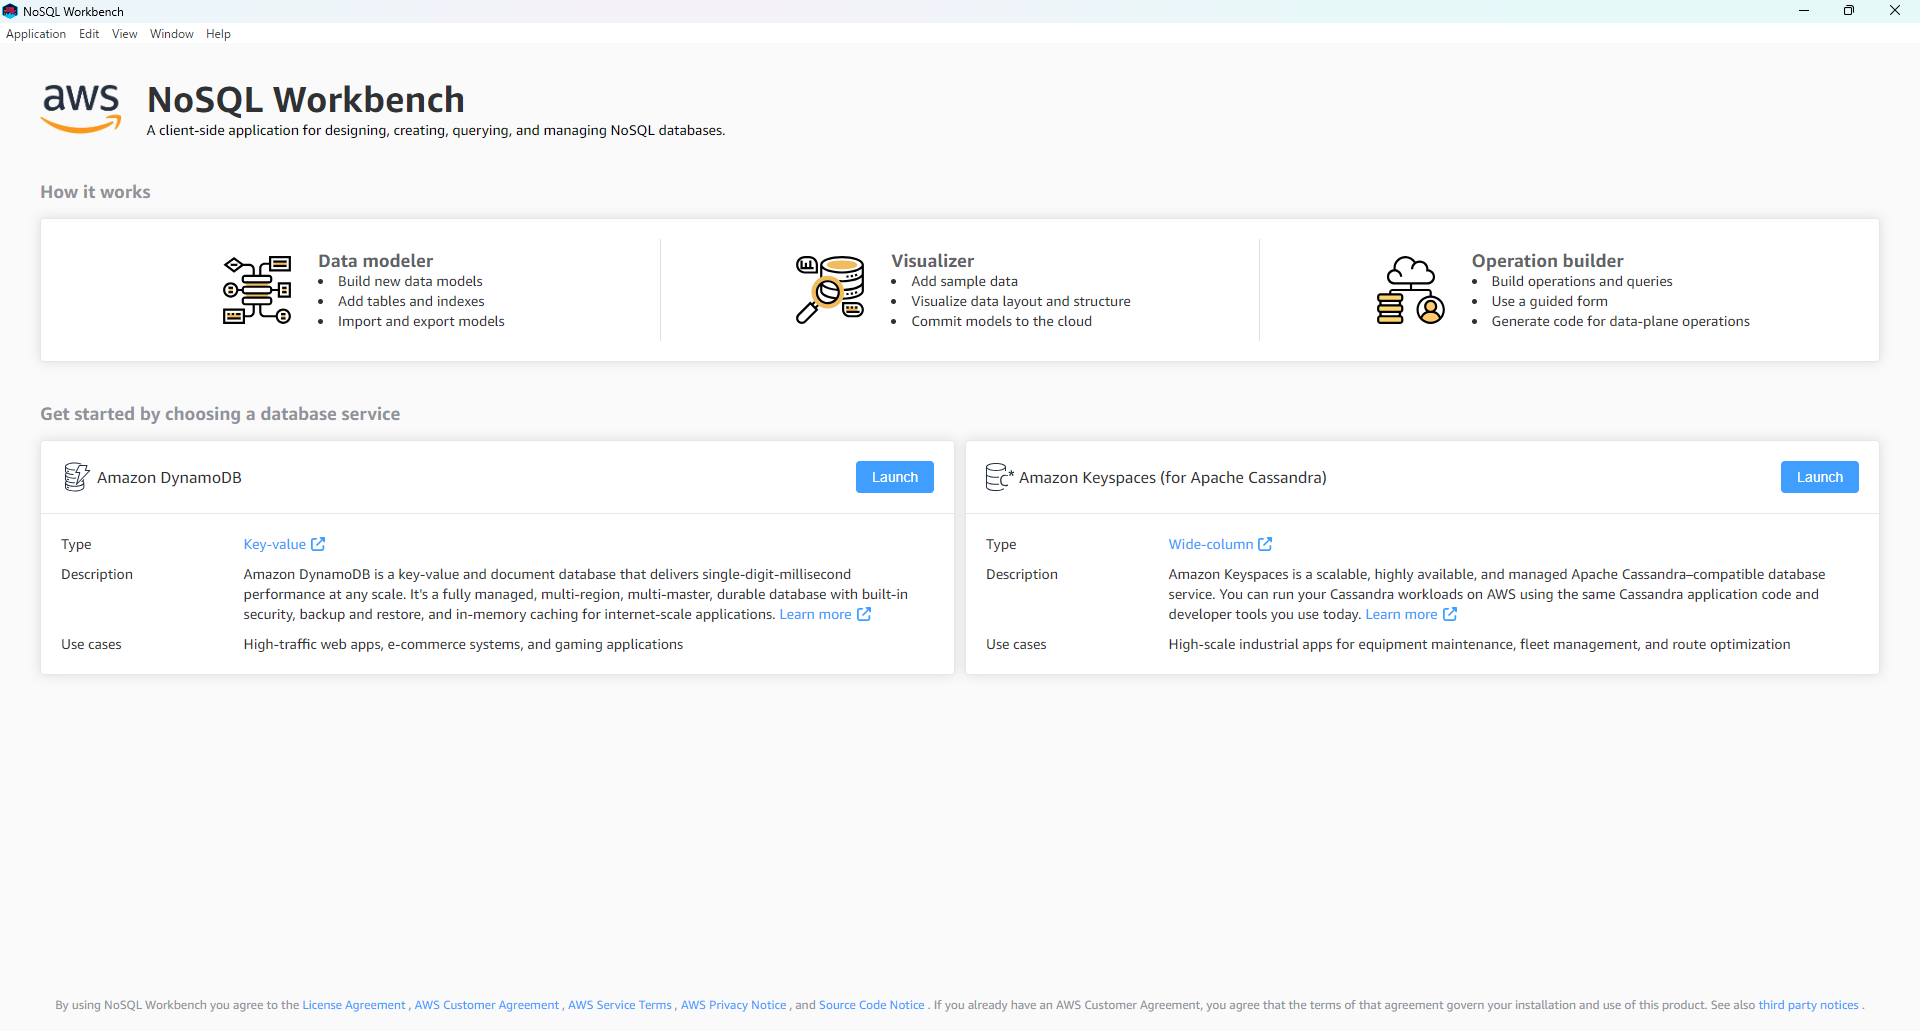
Task: Launch Amazon DynamoDB
Action: (x=894, y=477)
